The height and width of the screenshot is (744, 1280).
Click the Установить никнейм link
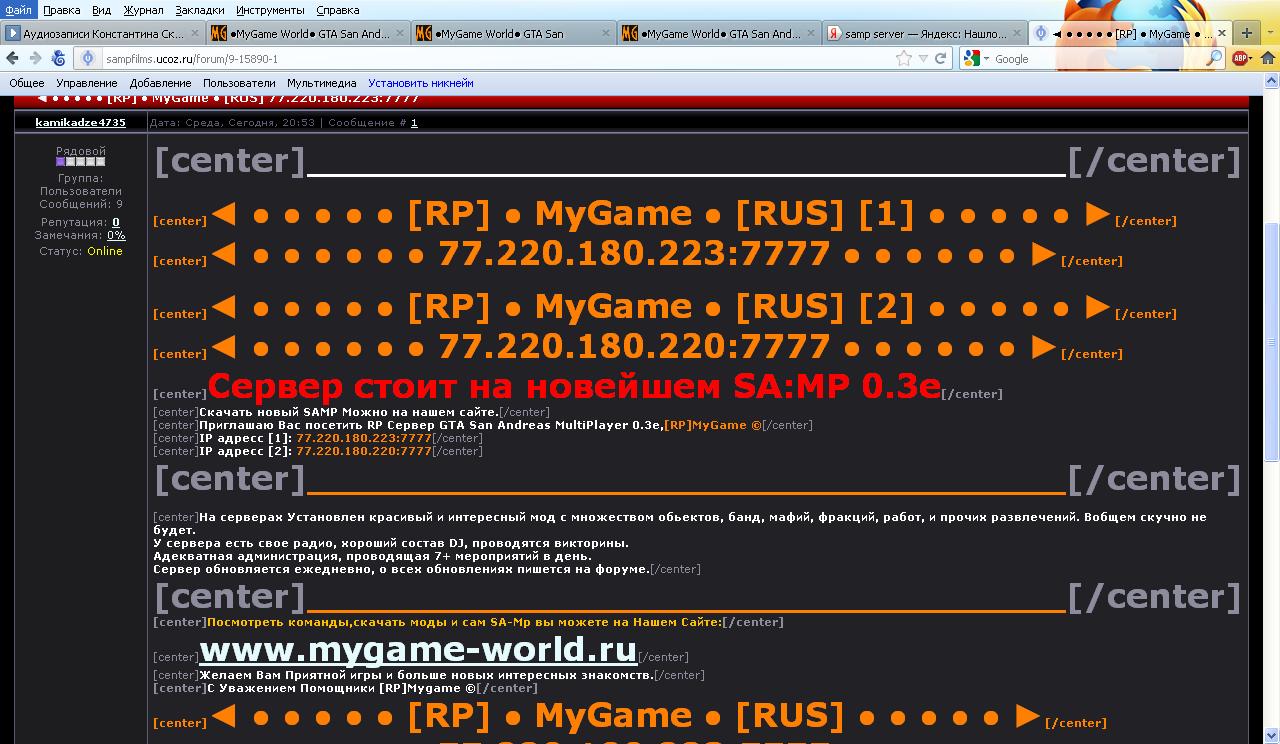click(421, 83)
